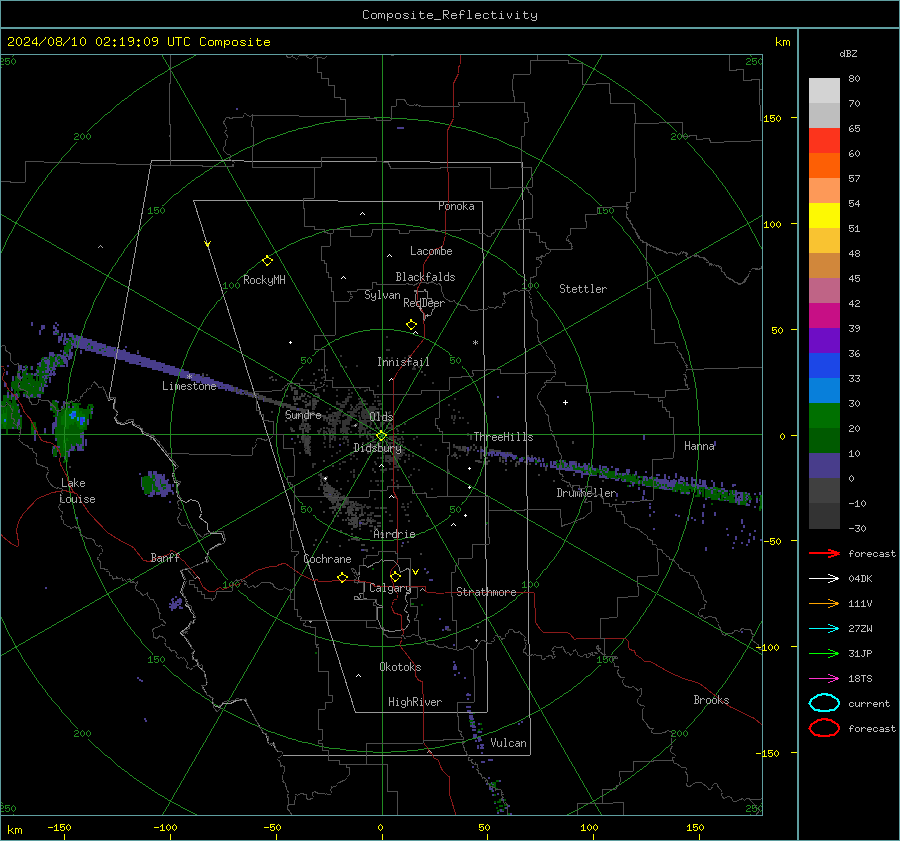The image size is (900, 841).
Task: Click the Hanna label
Action: (699, 446)
